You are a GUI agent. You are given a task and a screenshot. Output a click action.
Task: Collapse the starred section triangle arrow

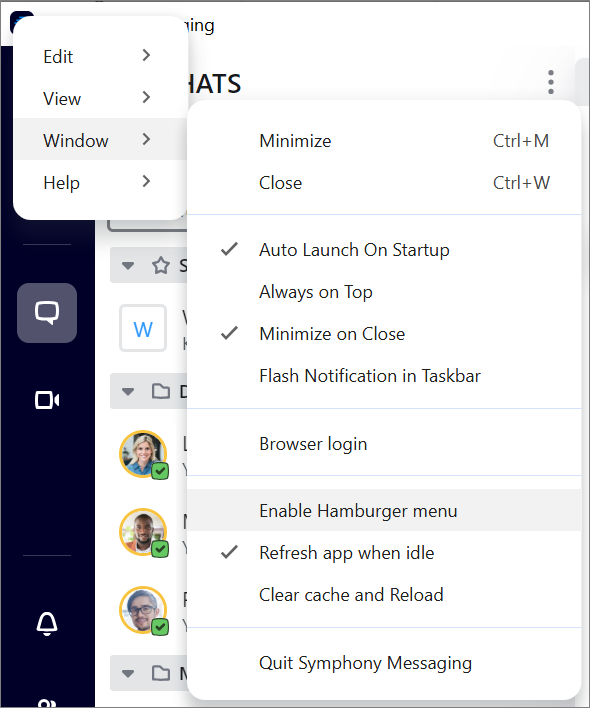128,266
